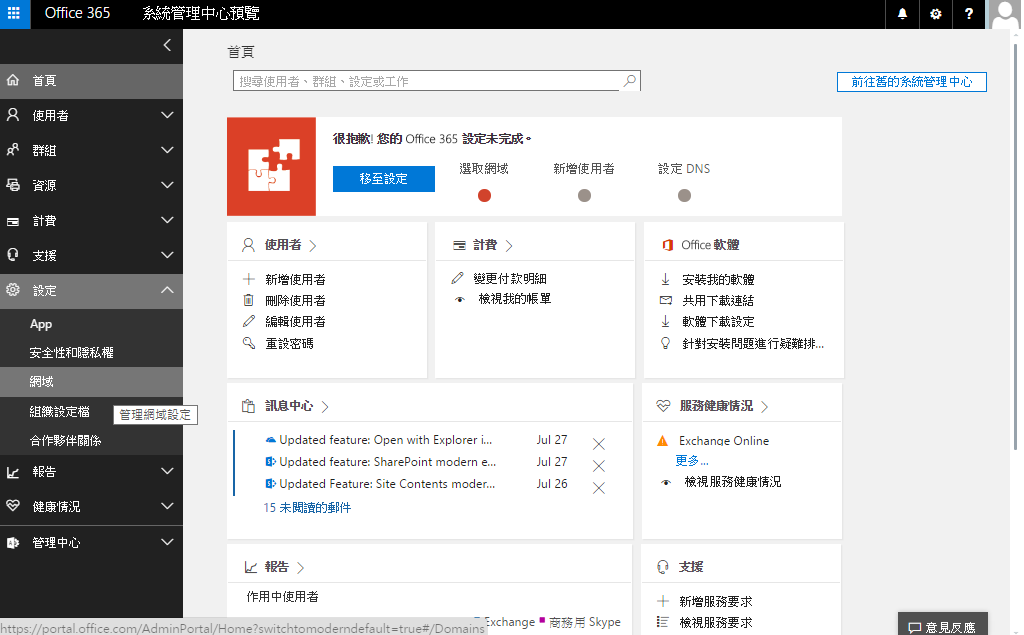
Task: Click the 檢視服務健康情況 eye icon
Action: (665, 483)
